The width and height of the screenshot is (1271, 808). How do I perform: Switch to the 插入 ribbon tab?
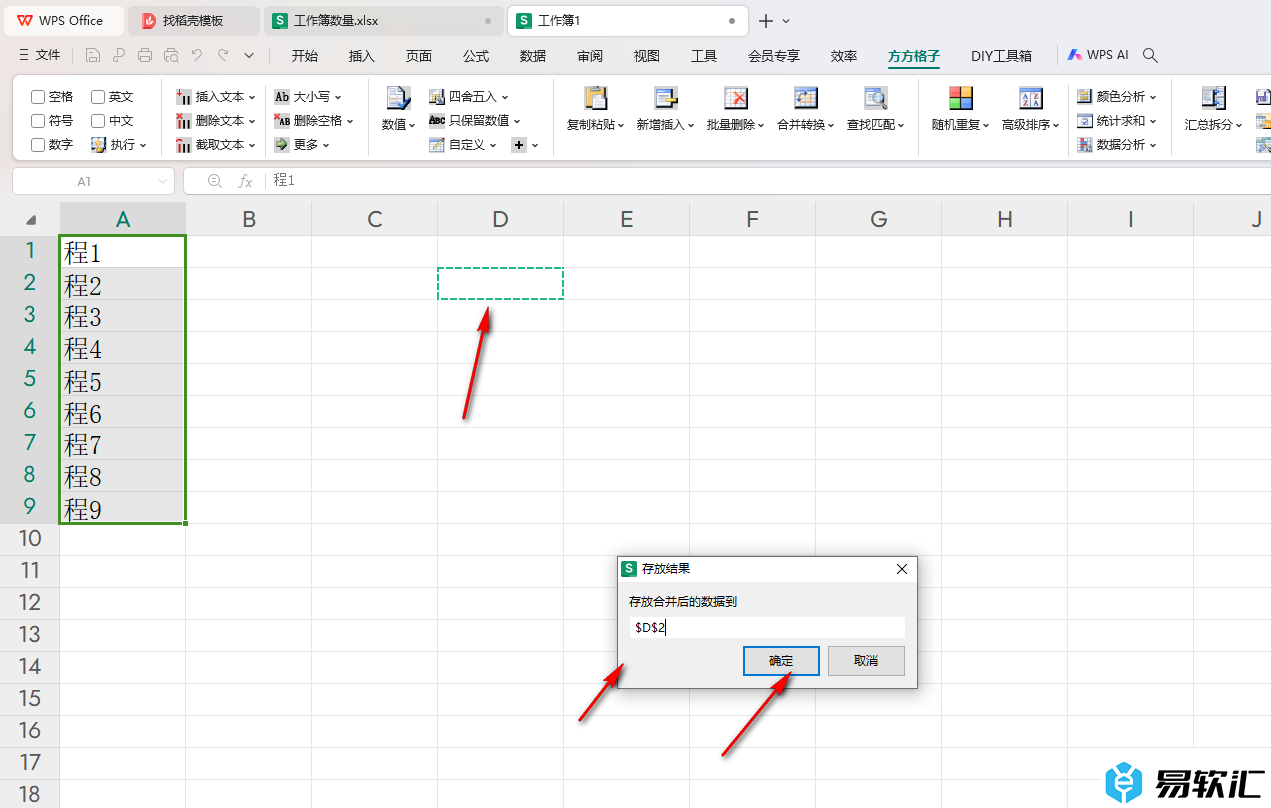tap(362, 56)
